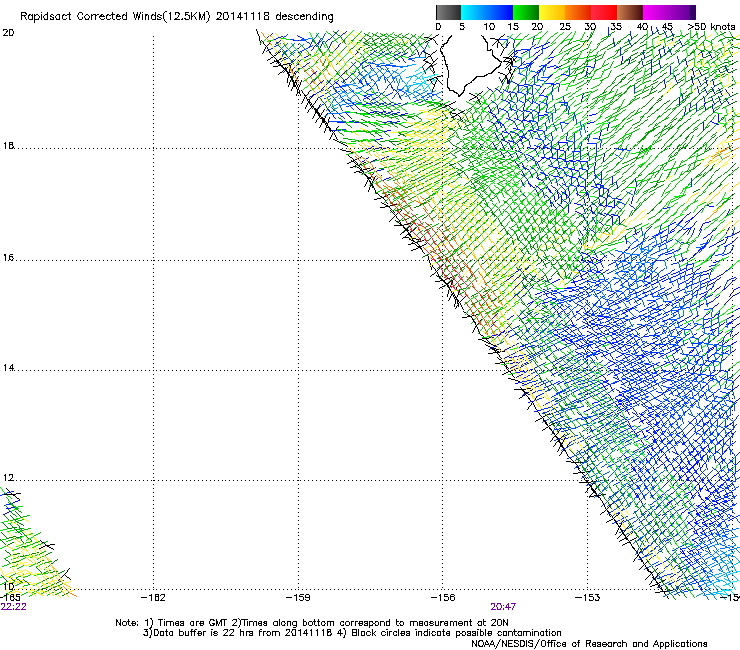Image resolution: width=740 pixels, height=650 pixels.
Task: Click the latitude label '12'
Action: (x=8, y=478)
